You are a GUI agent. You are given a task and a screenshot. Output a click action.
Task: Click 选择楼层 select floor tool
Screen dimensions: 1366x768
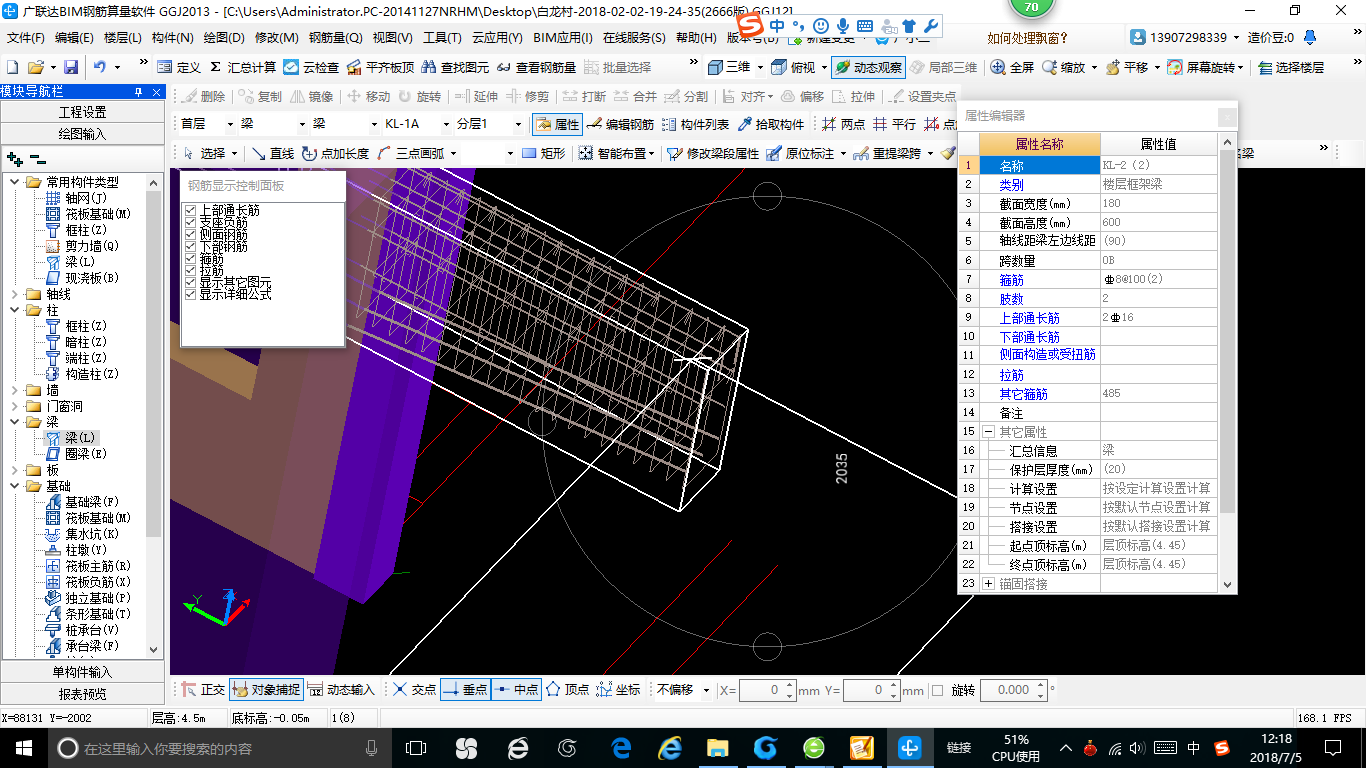point(1291,67)
